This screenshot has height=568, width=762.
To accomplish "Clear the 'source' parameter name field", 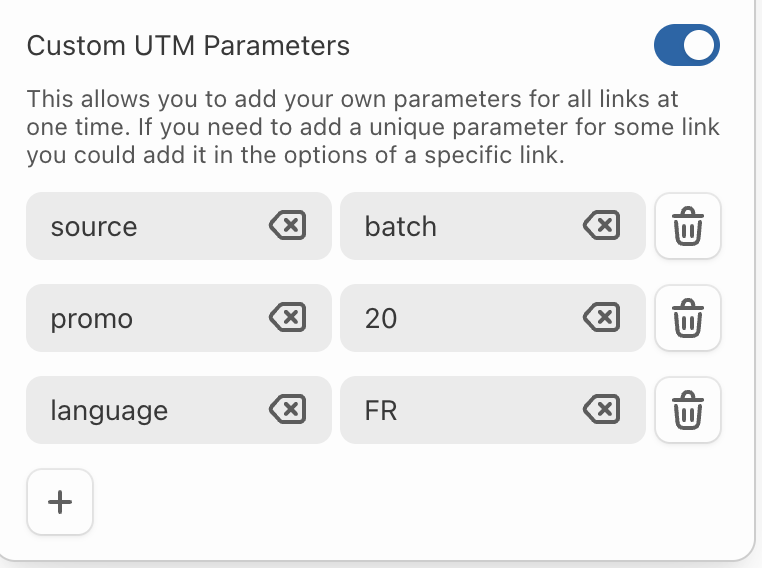I will 287,226.
